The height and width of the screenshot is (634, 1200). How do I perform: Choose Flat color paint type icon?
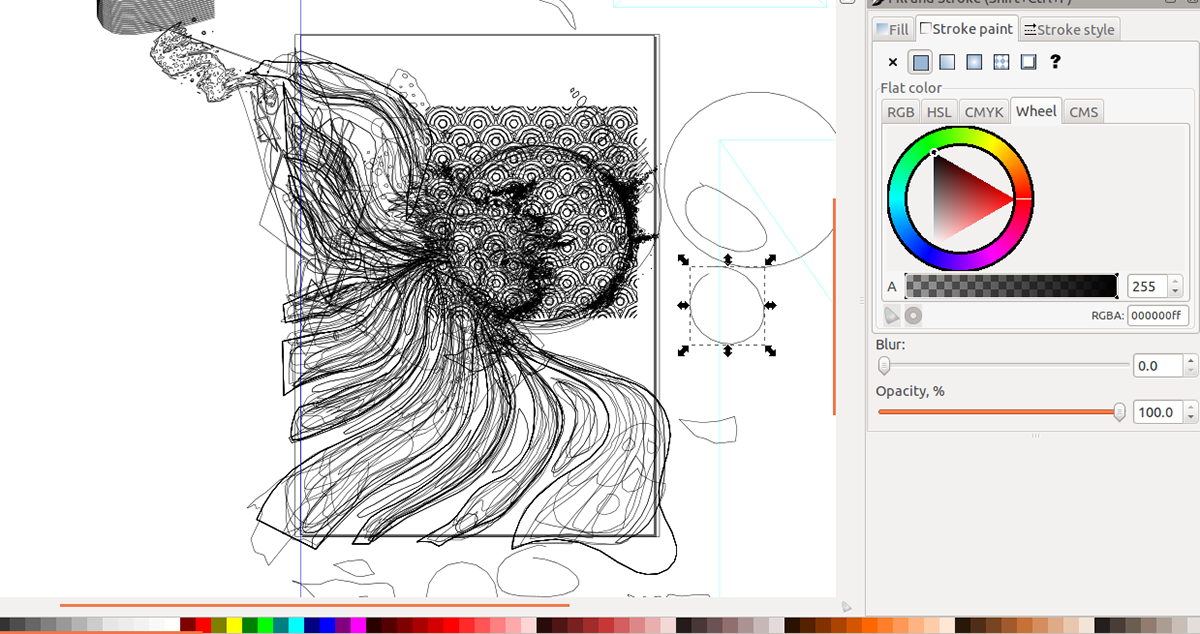click(920, 62)
